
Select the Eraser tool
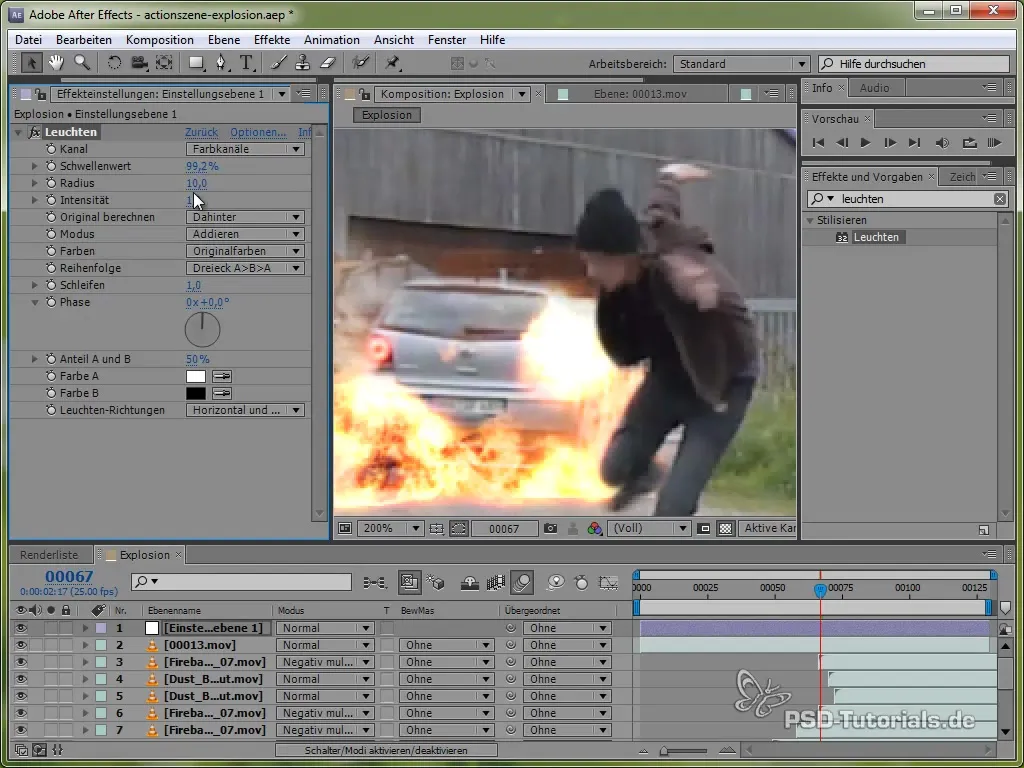point(327,63)
